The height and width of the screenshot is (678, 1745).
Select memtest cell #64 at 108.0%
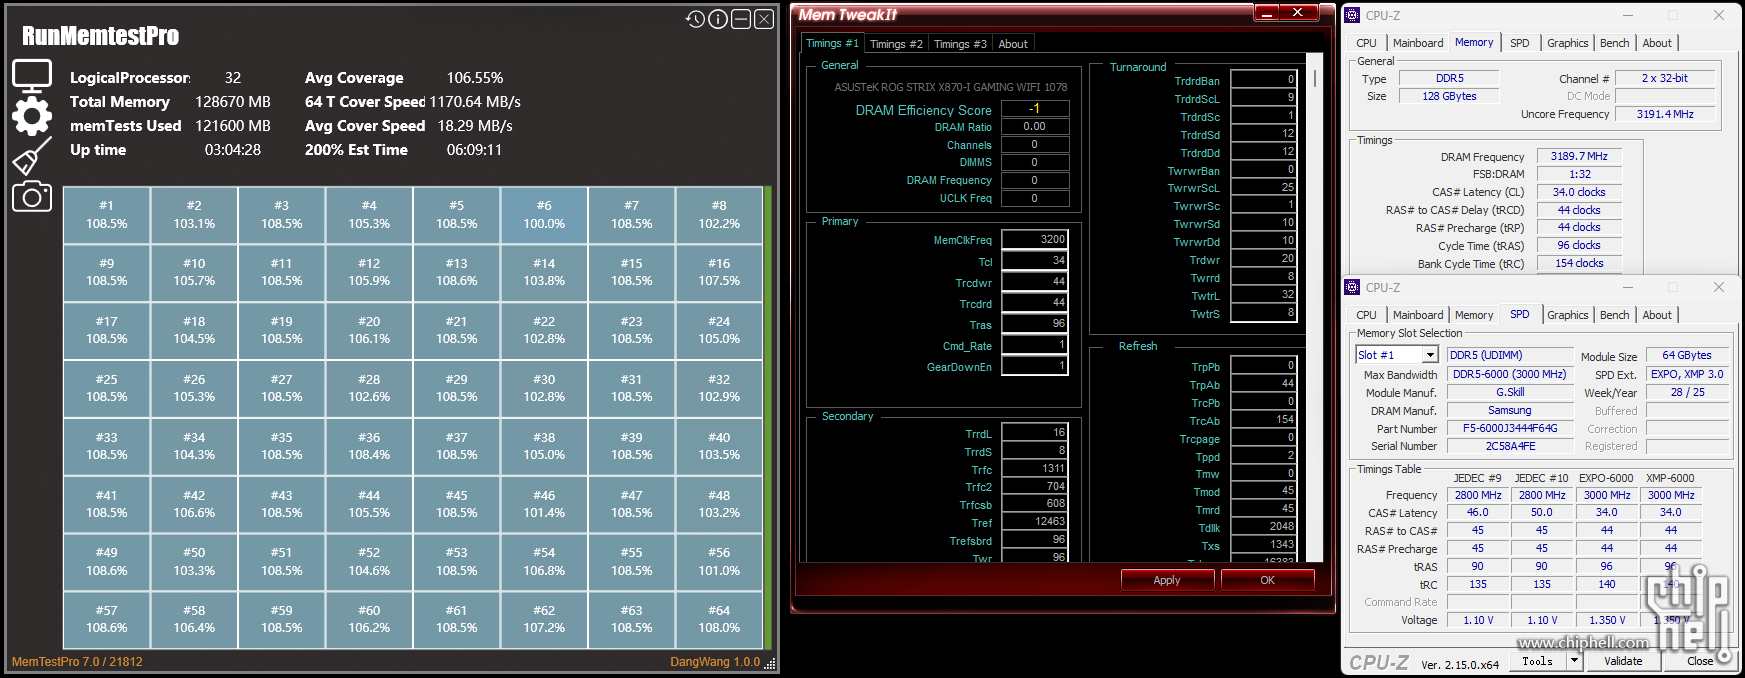[x=719, y=620]
